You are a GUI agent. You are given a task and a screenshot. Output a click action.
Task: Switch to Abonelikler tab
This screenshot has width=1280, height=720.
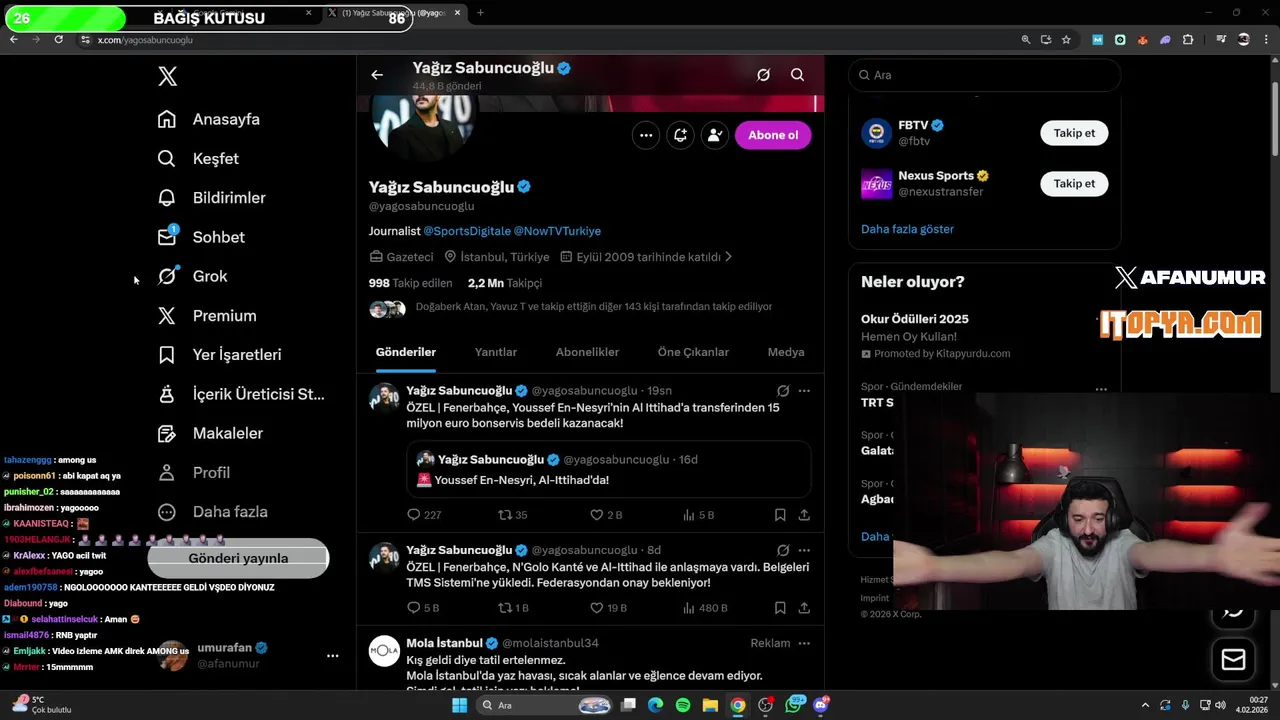[x=587, y=352]
